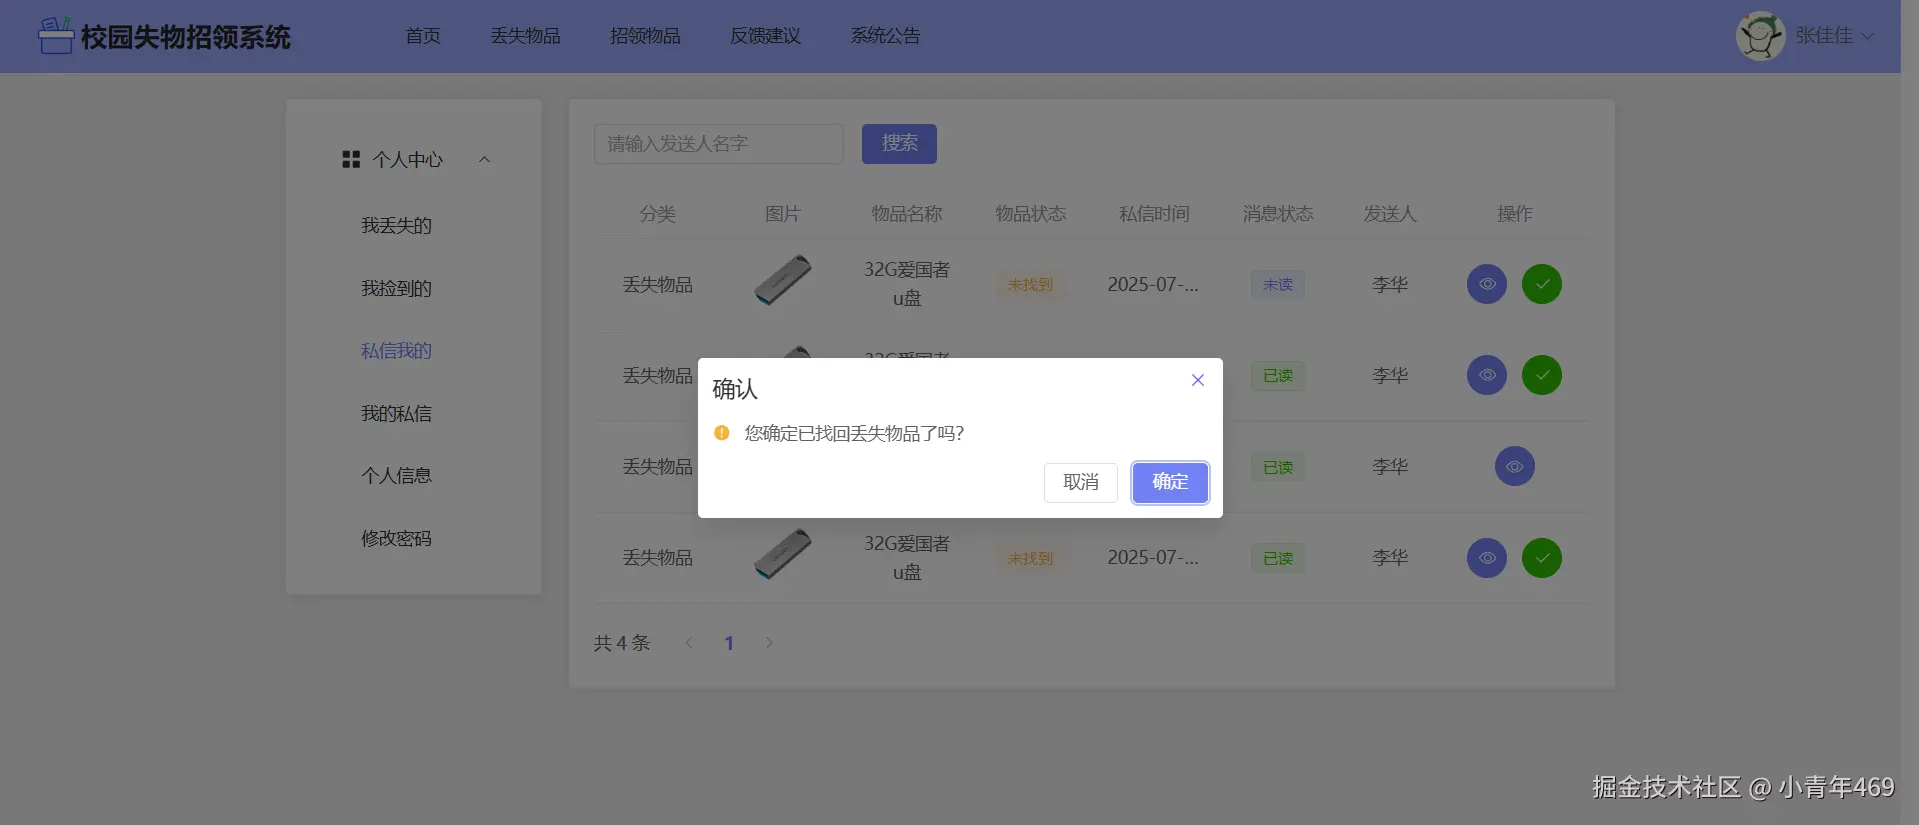
Task: Click the 未找到 tag in the 未读 row
Action: (1030, 285)
